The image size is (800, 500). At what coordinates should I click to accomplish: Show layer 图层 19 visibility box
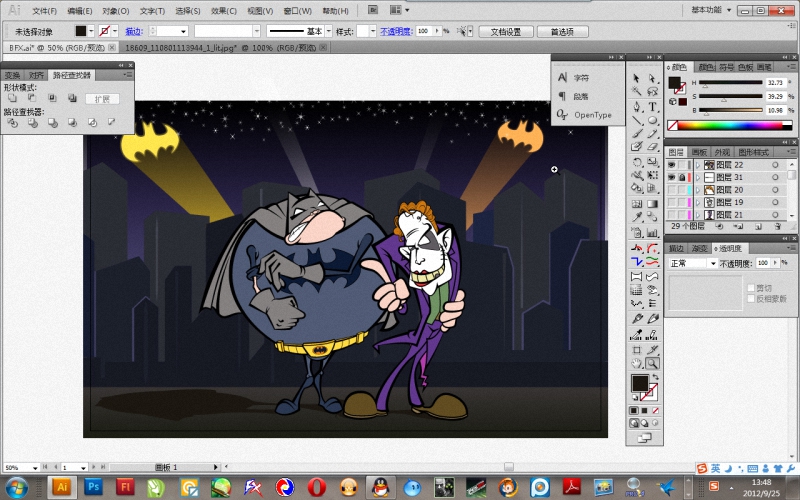[x=671, y=202]
